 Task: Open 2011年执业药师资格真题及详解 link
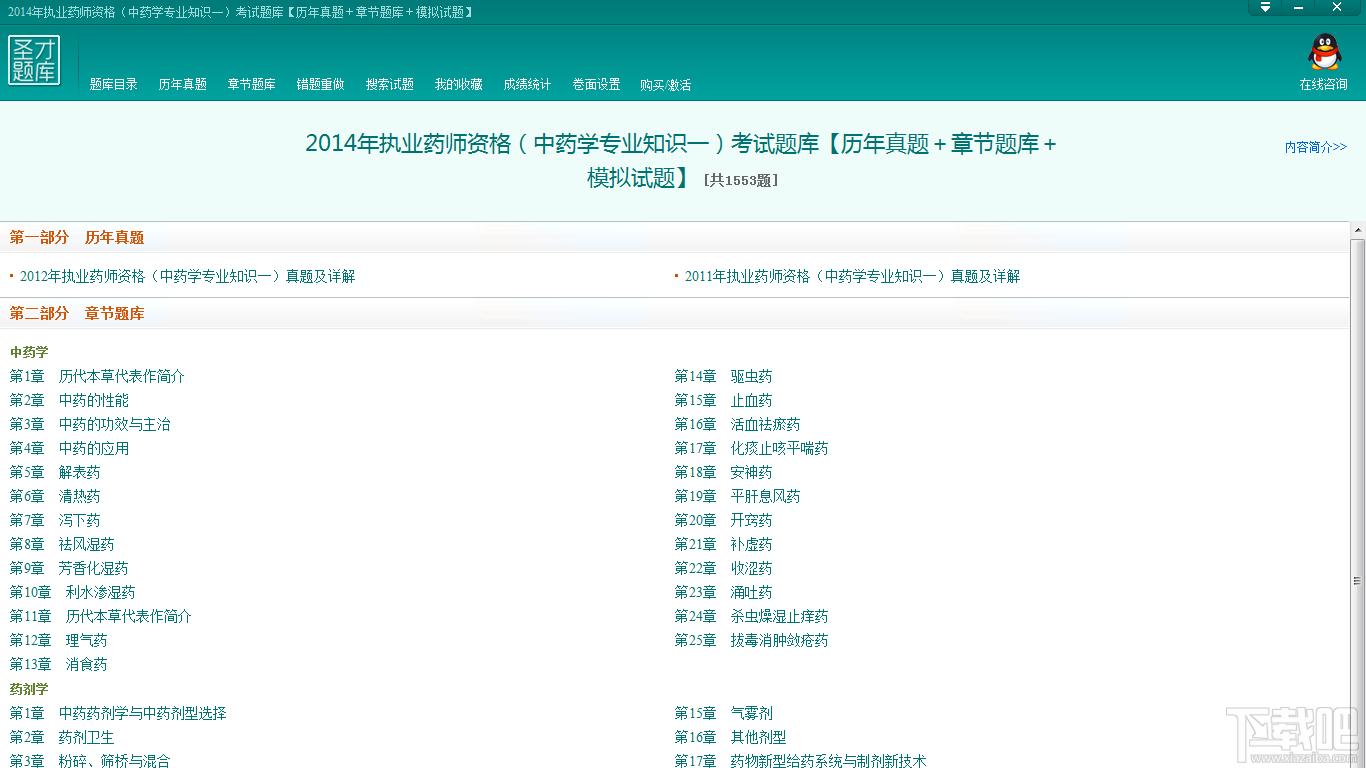tap(852, 276)
